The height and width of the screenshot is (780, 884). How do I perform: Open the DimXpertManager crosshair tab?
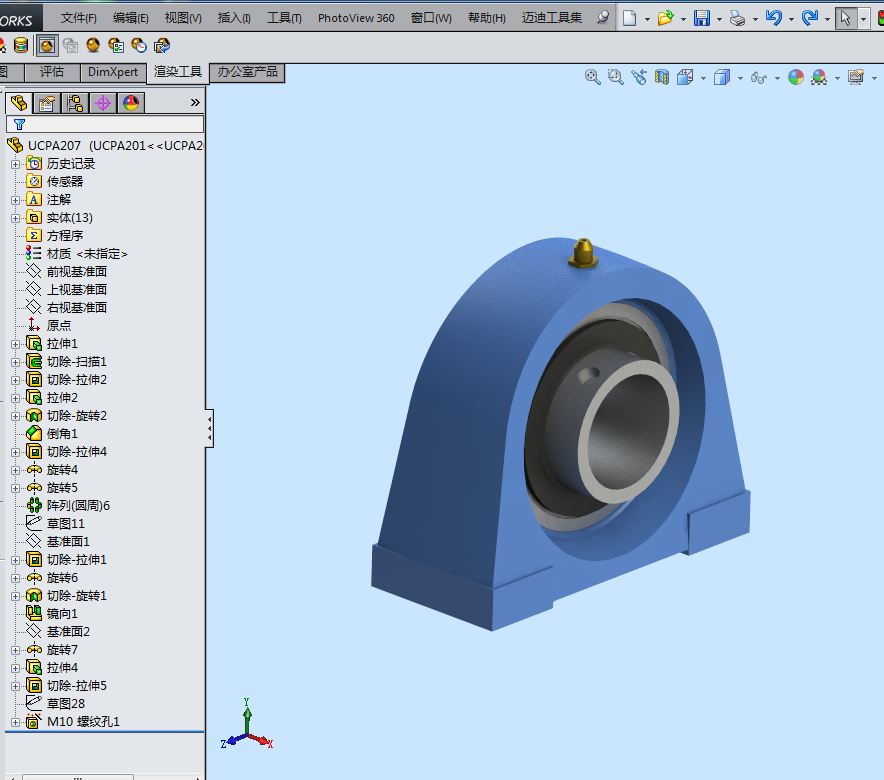pos(103,103)
